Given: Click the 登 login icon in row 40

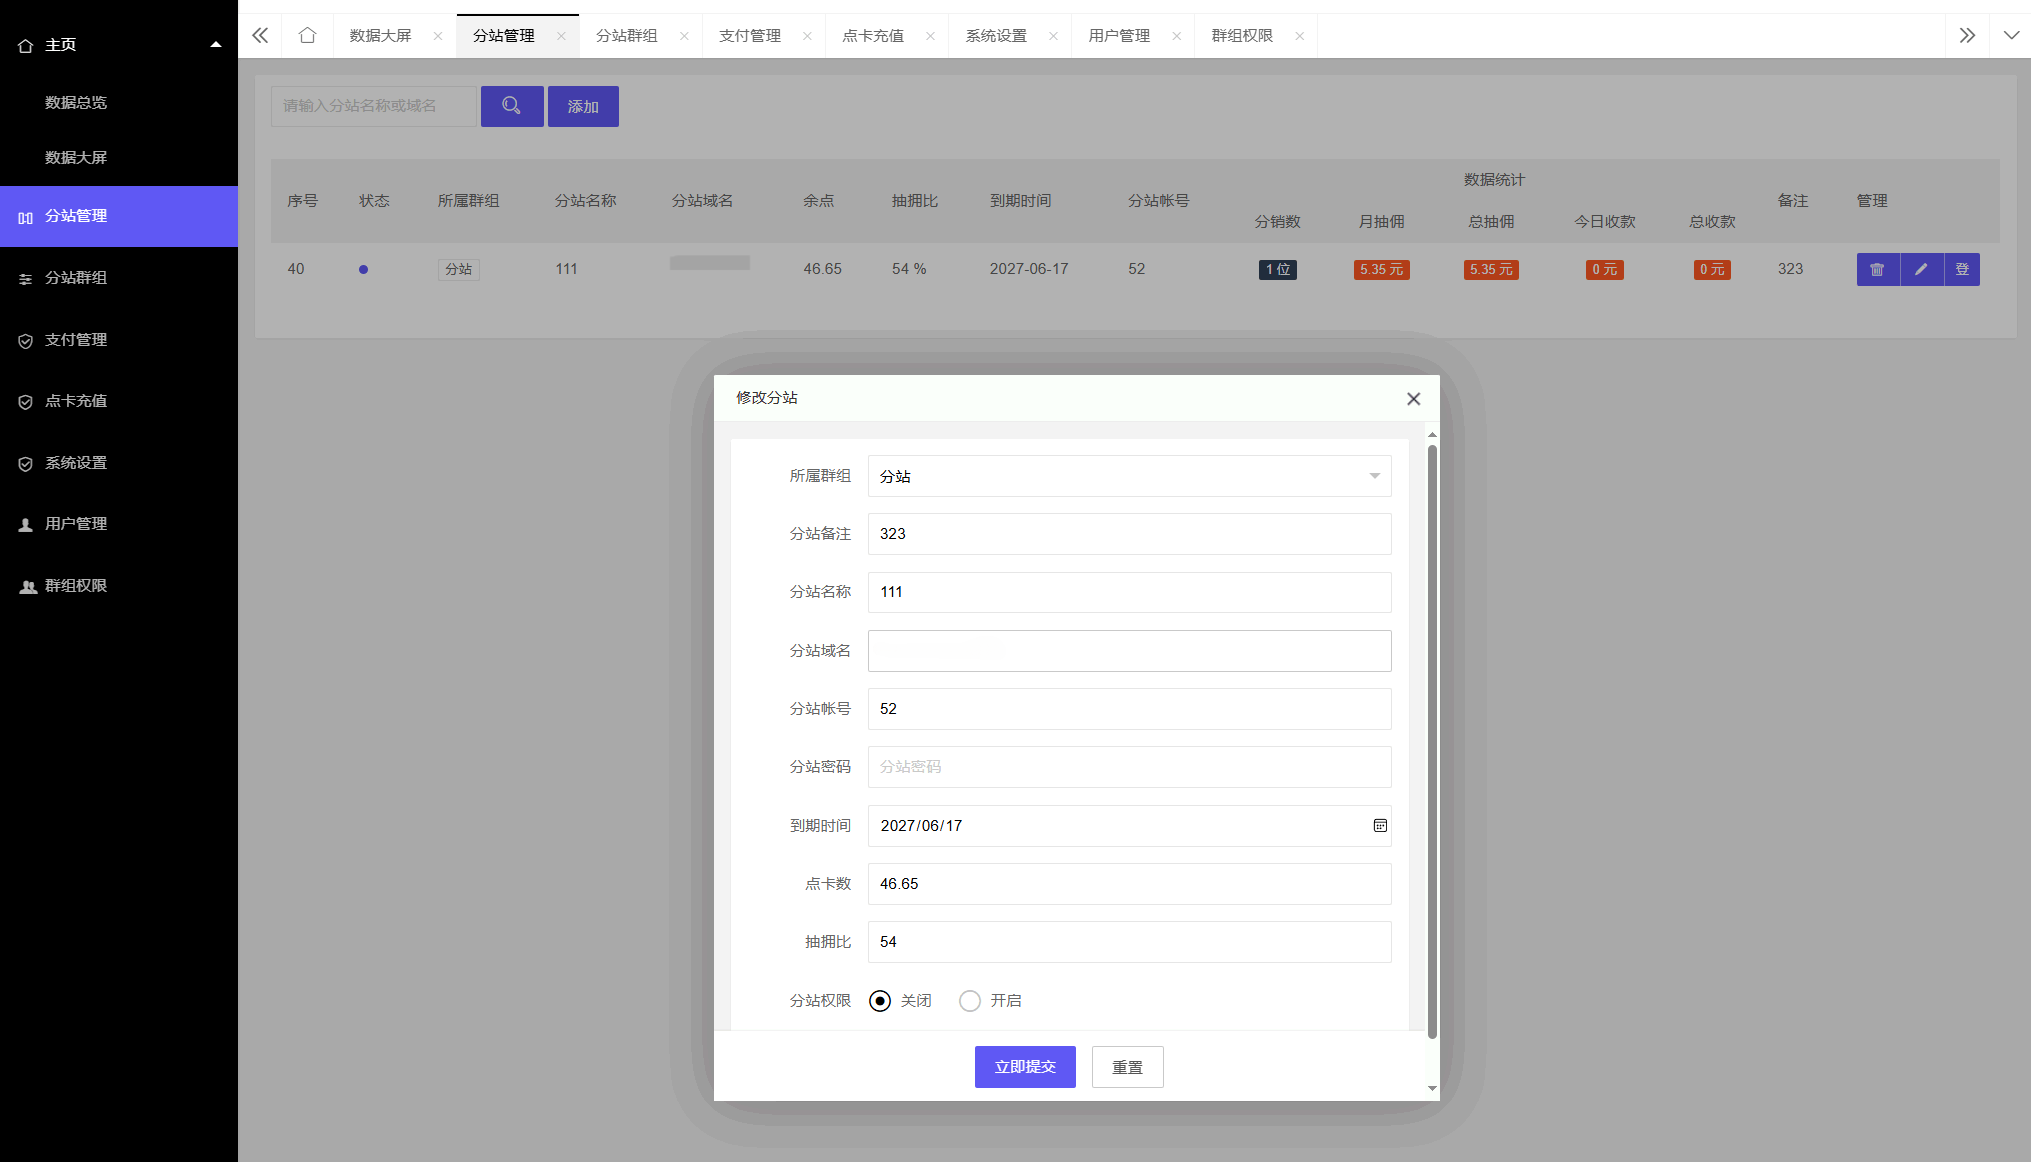Looking at the screenshot, I should [1962, 269].
